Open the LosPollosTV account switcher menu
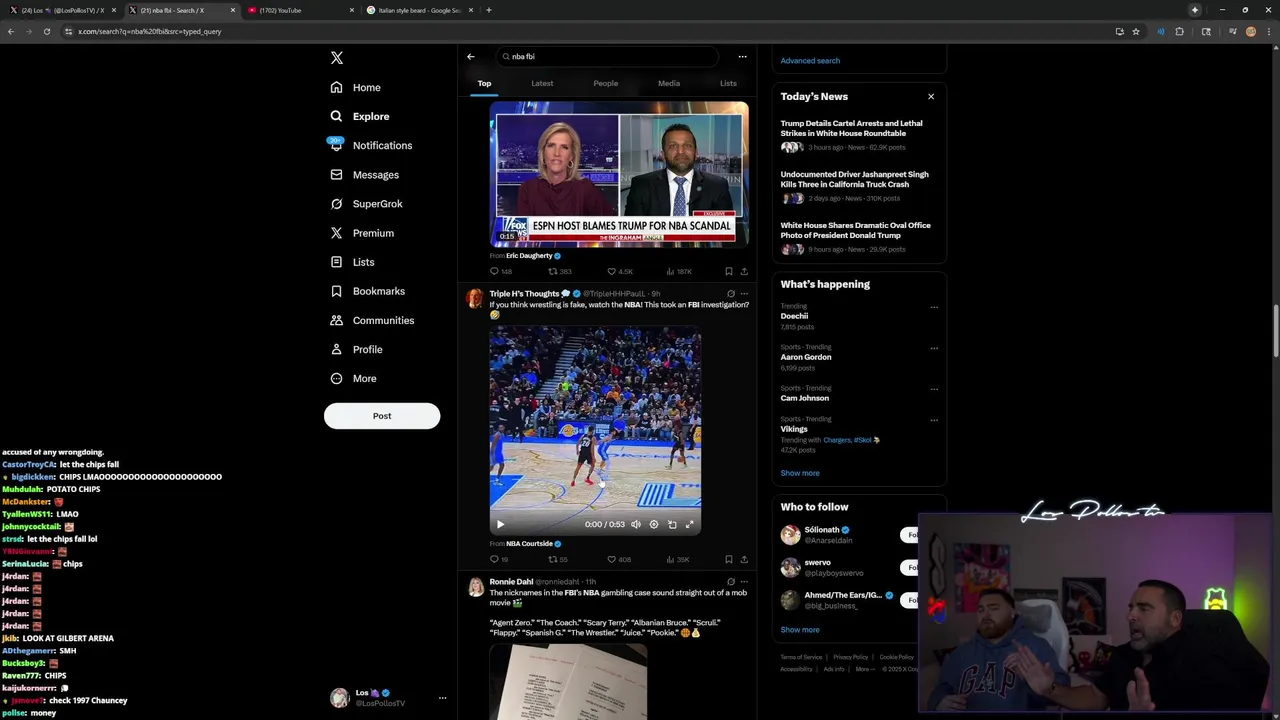This screenshot has width=1280, height=720. pos(442,698)
